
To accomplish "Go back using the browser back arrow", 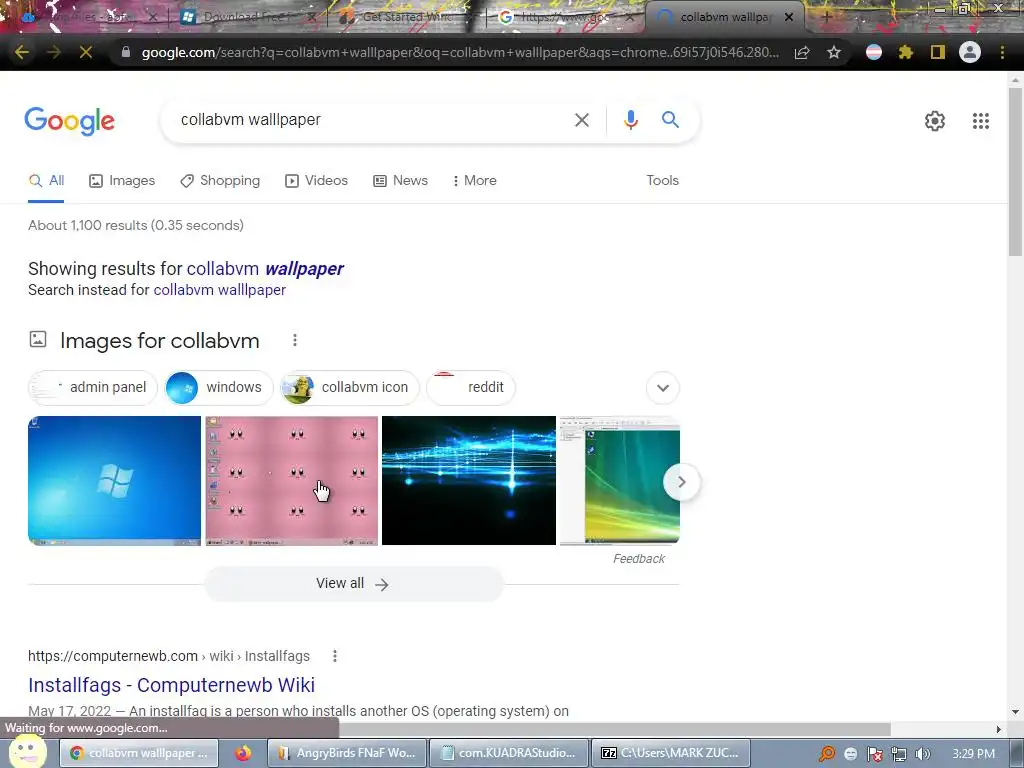I will pos(22,52).
